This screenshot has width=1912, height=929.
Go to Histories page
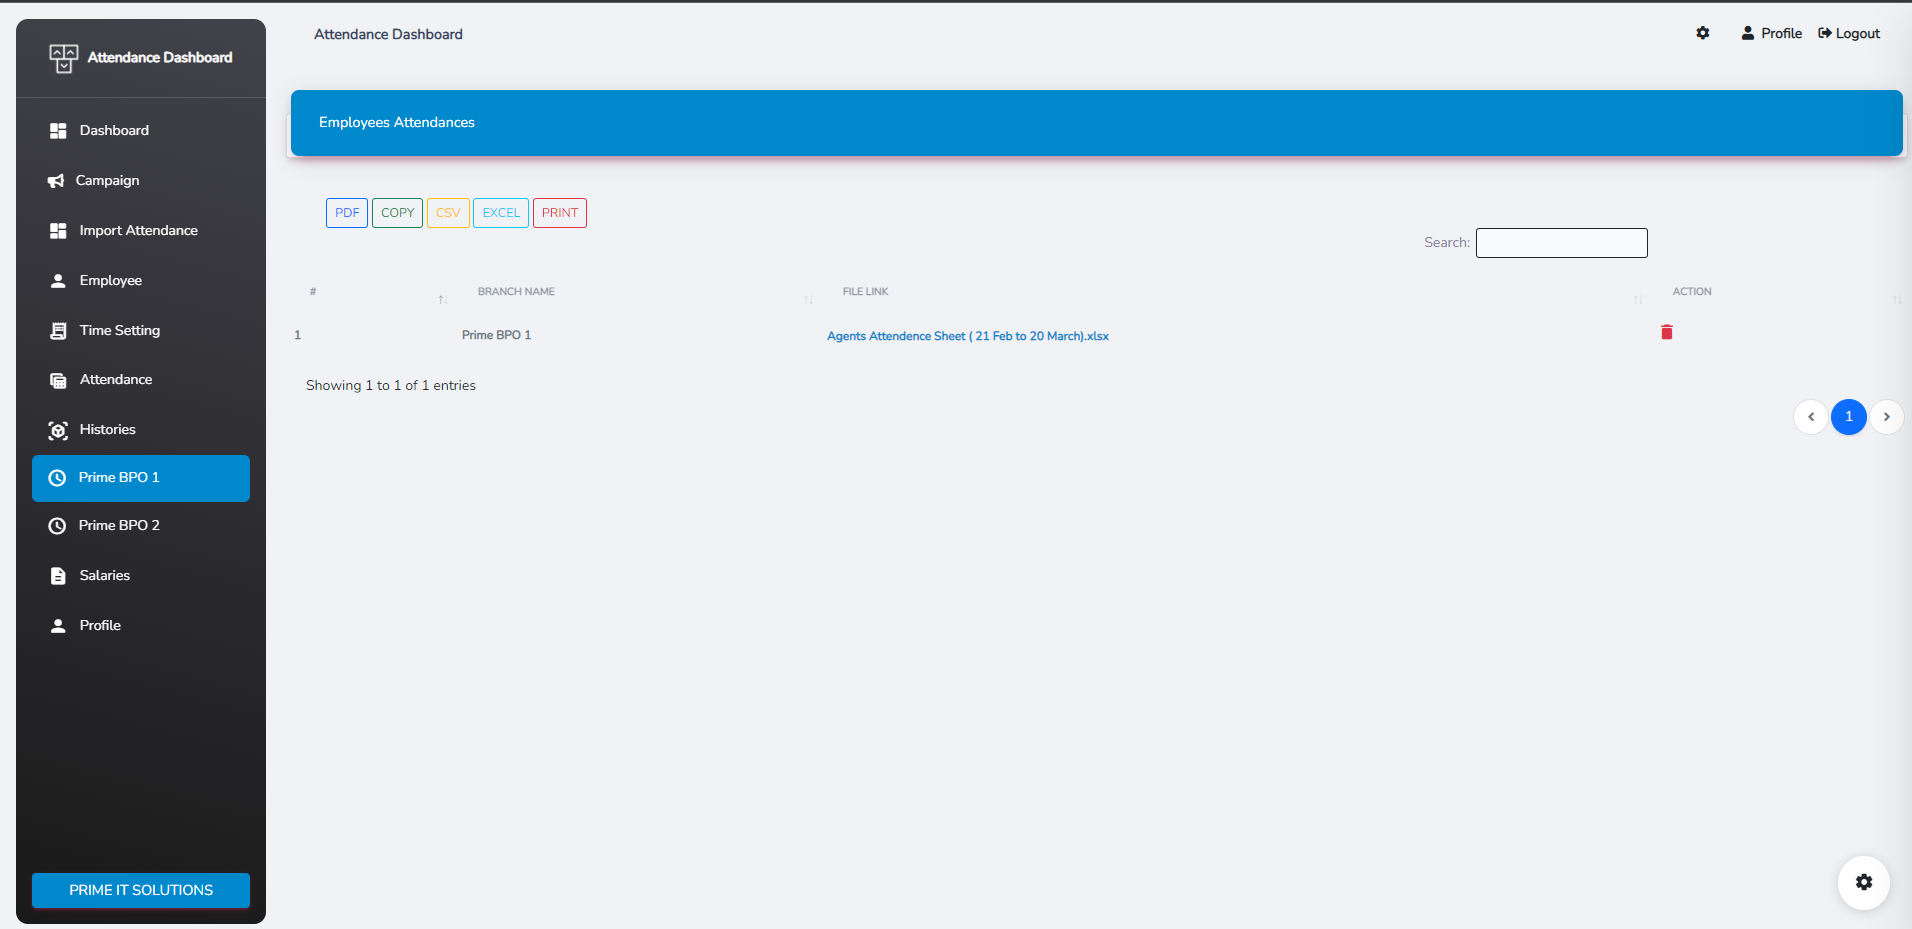click(x=108, y=430)
